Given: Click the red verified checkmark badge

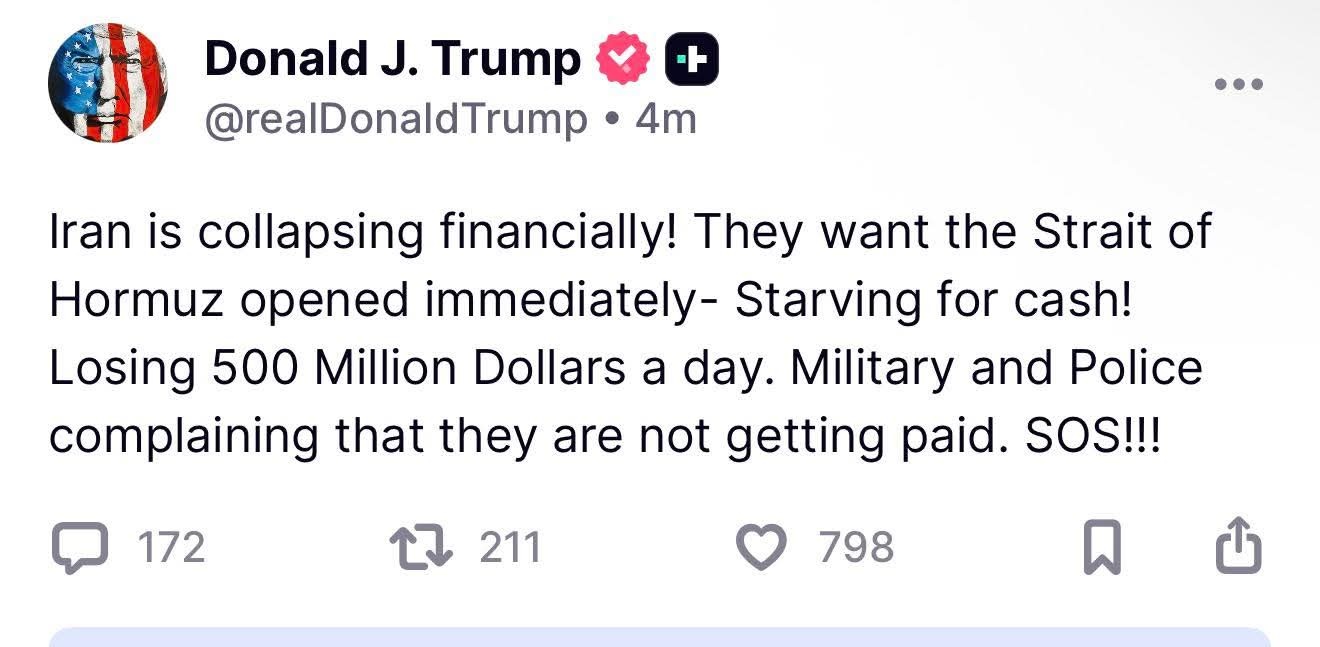Looking at the screenshot, I should click(624, 60).
